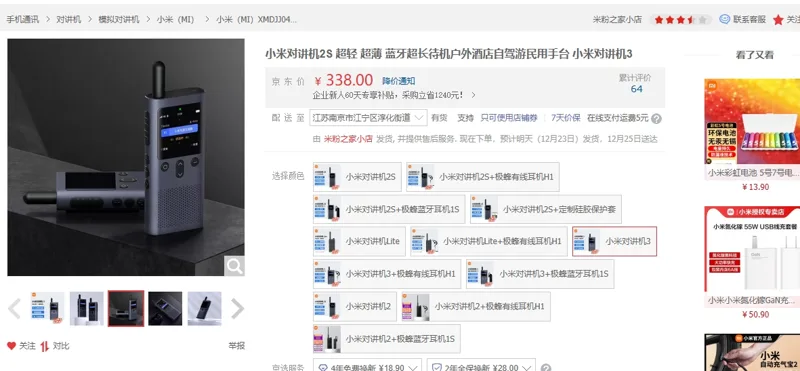Click the ¥ 50.90 charger price
This screenshot has width=800, height=371.
(x=755, y=314)
